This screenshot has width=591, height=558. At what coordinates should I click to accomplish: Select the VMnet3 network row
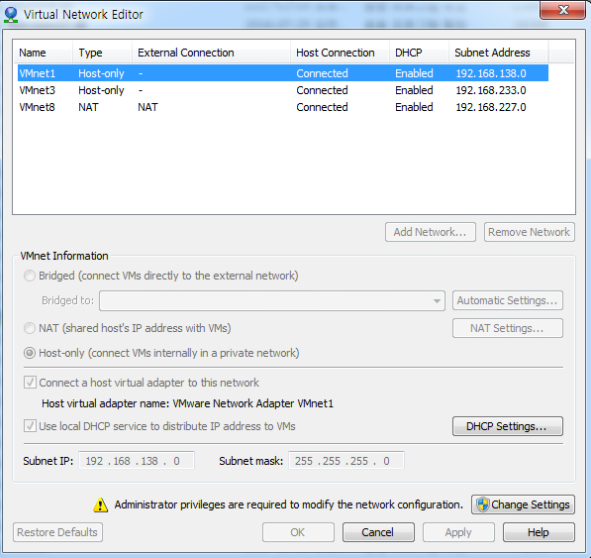click(x=283, y=90)
